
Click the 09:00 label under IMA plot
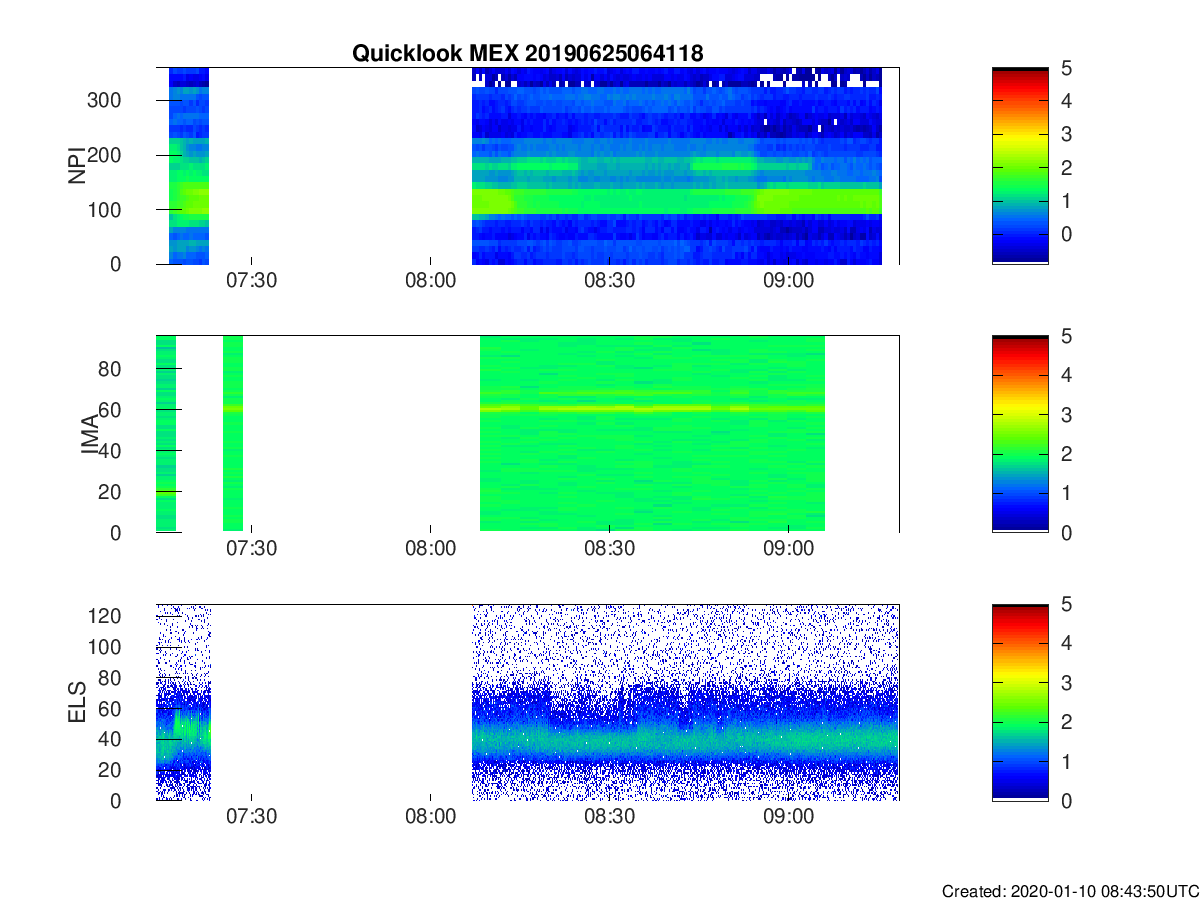pos(789,549)
